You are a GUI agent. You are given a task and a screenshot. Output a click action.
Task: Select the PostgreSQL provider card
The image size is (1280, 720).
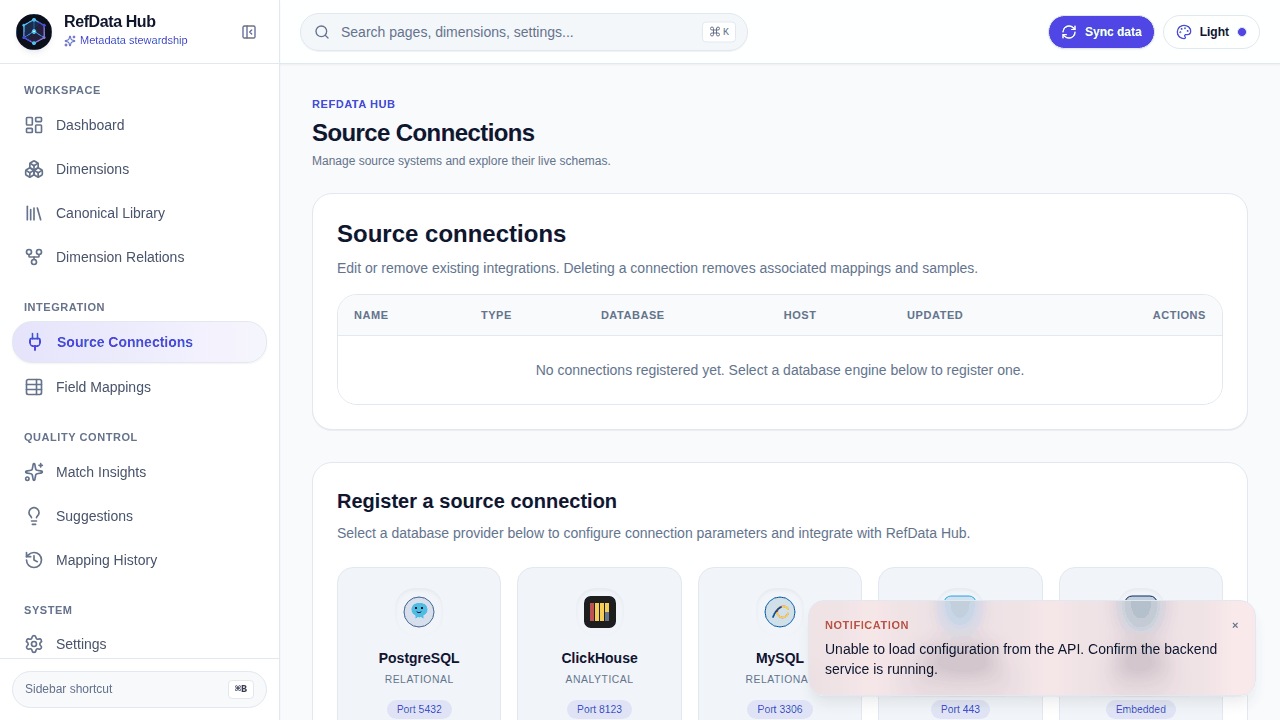[419, 643]
